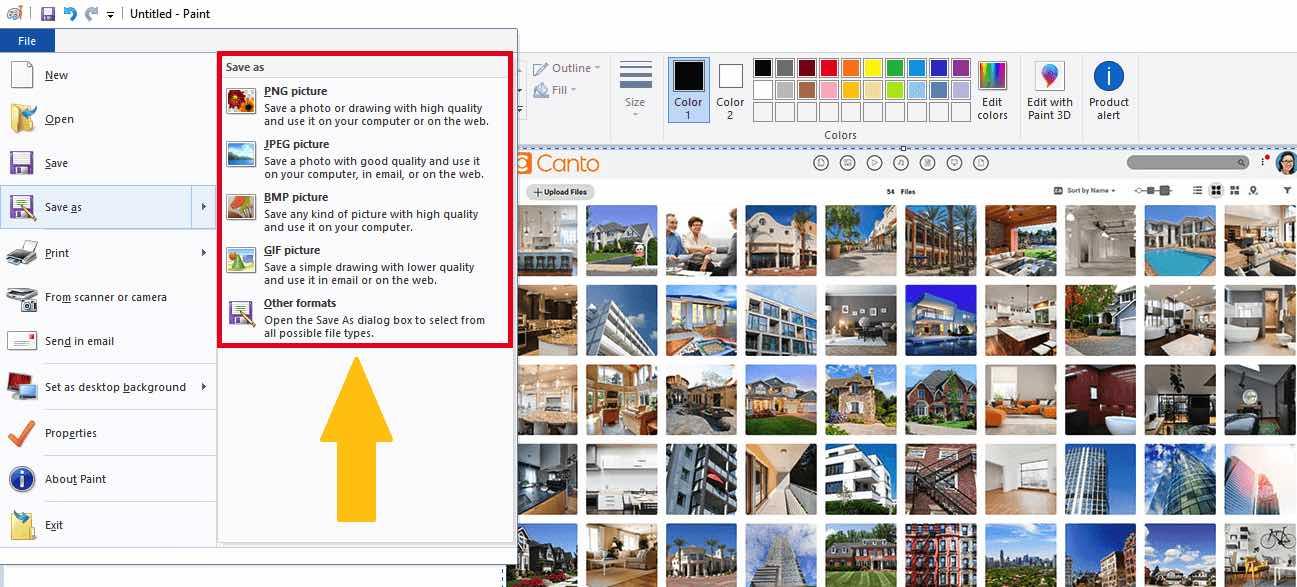Select Color 1 black swatch box
Image resolution: width=1297 pixels, height=587 pixels.
(x=688, y=77)
